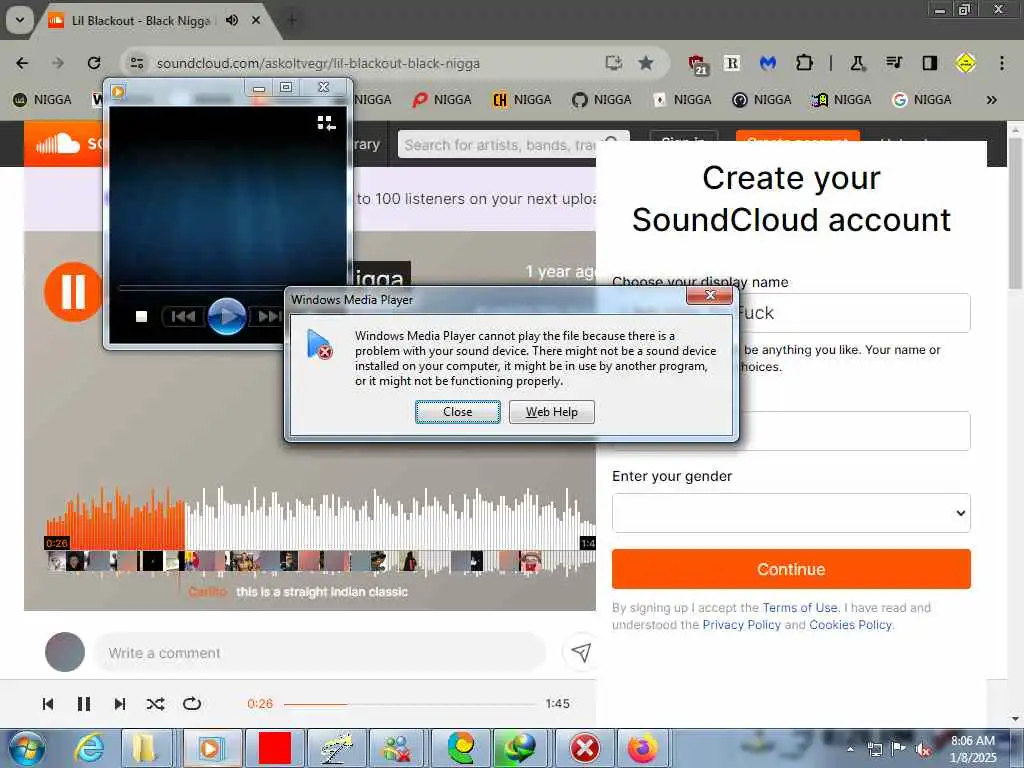
Task: Toggle repeat in the bottom player
Action: coord(192,703)
